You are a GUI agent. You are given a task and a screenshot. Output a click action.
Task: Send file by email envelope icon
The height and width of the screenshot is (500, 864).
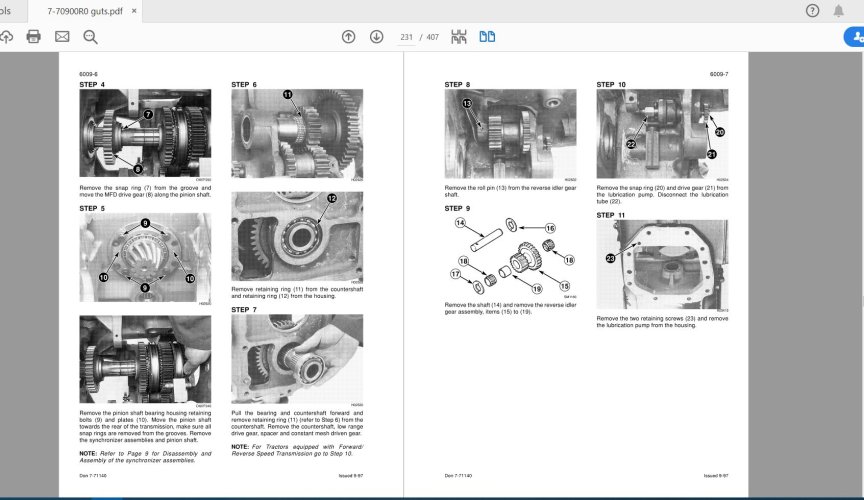click(62, 37)
